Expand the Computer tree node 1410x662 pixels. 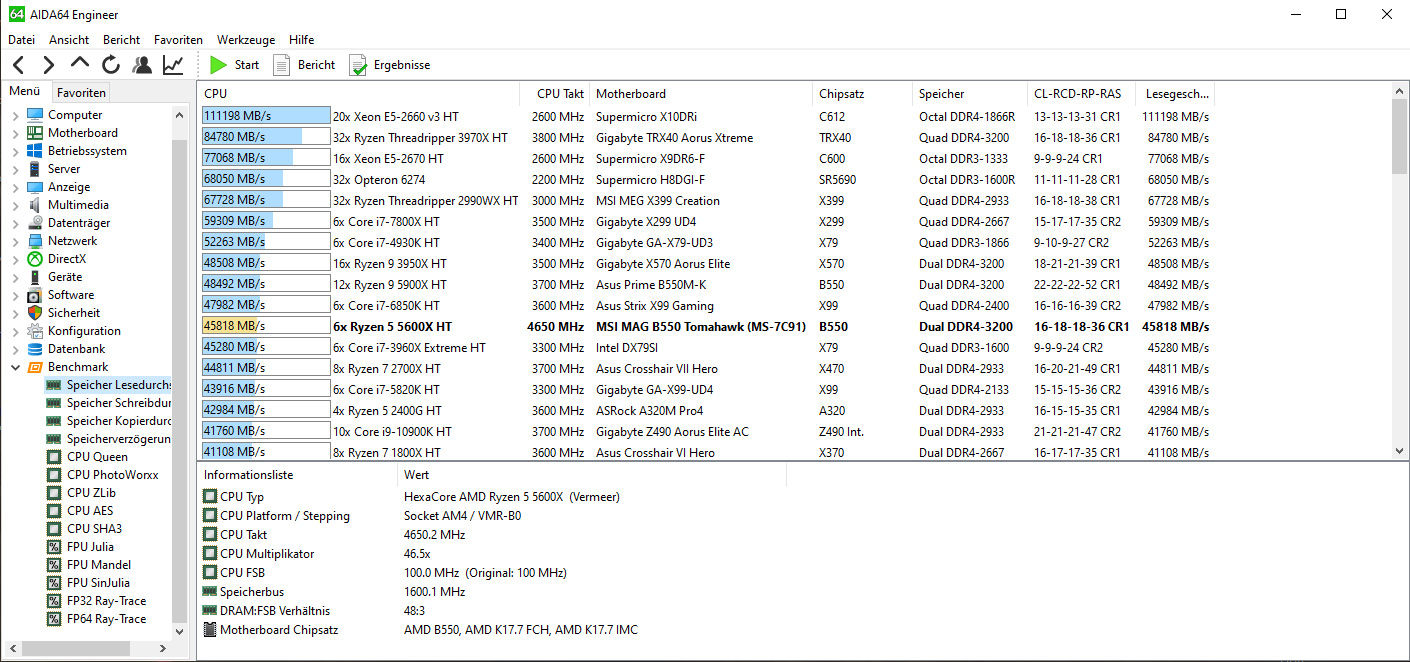click(15, 115)
